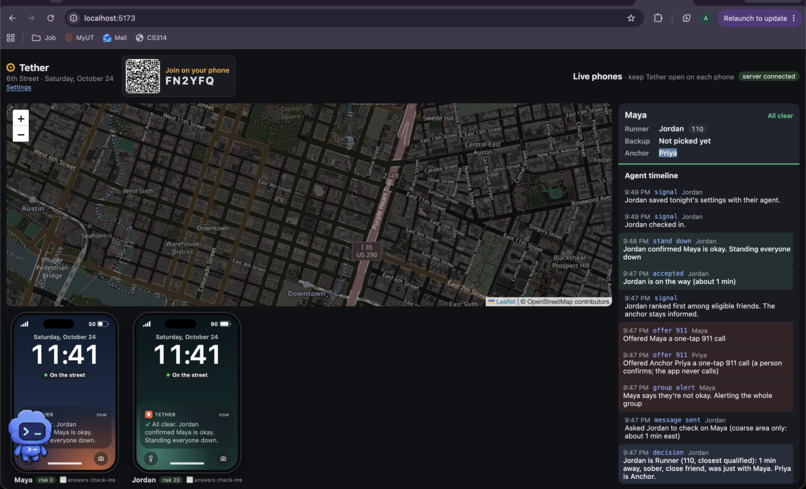Toggle Maya's answers check-ins checkbox
Screen dimensions: 806x489
coord(63,480)
